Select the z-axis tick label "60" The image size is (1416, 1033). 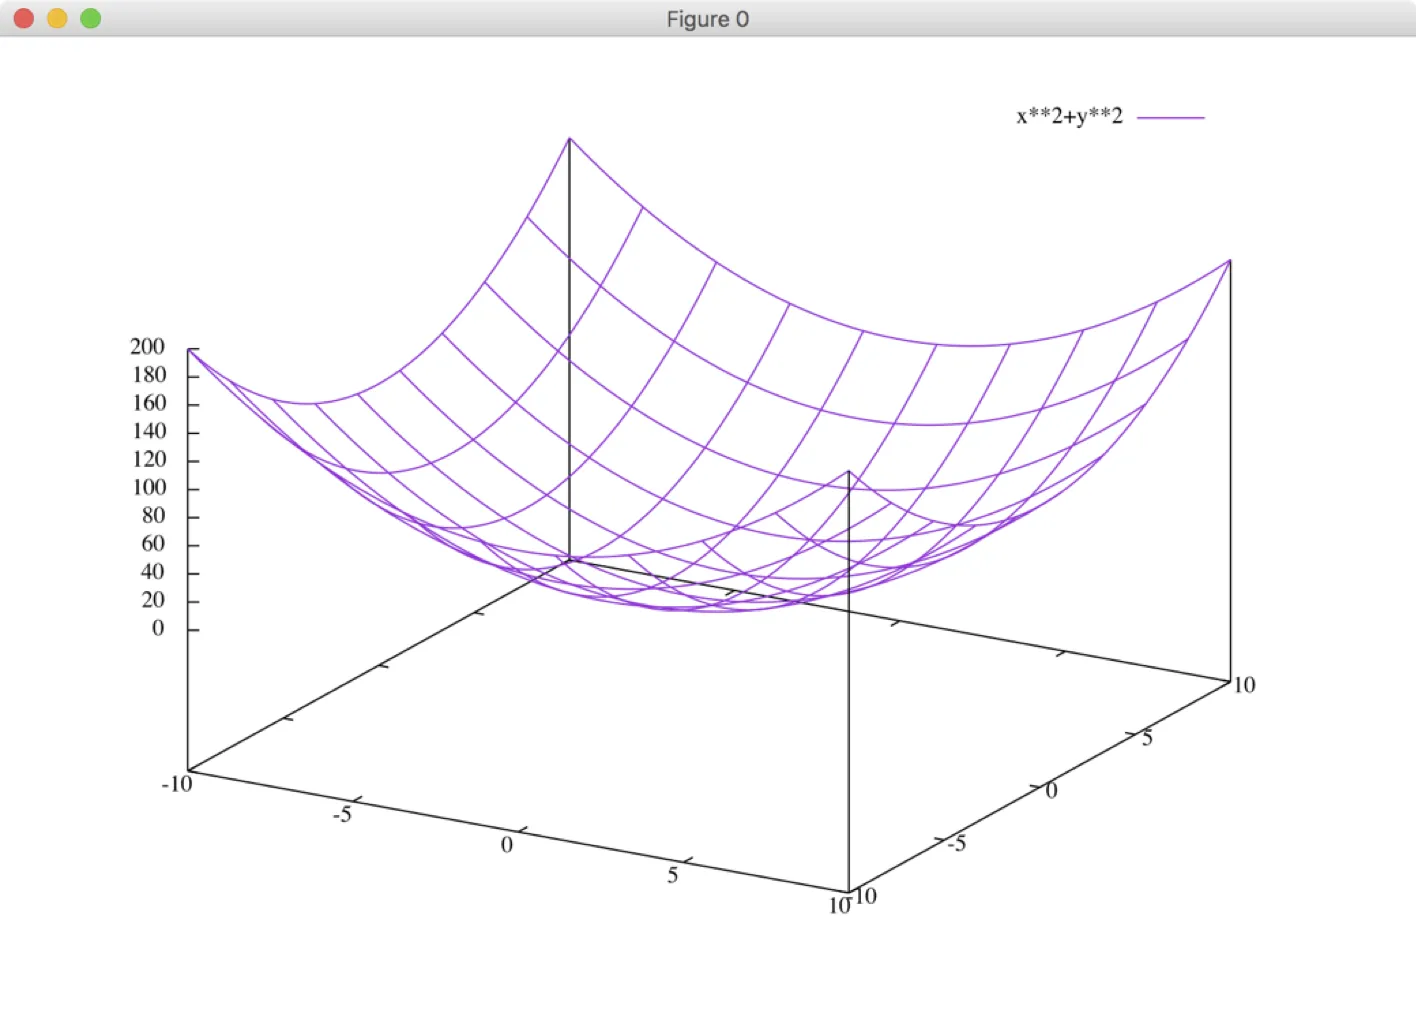click(x=153, y=543)
